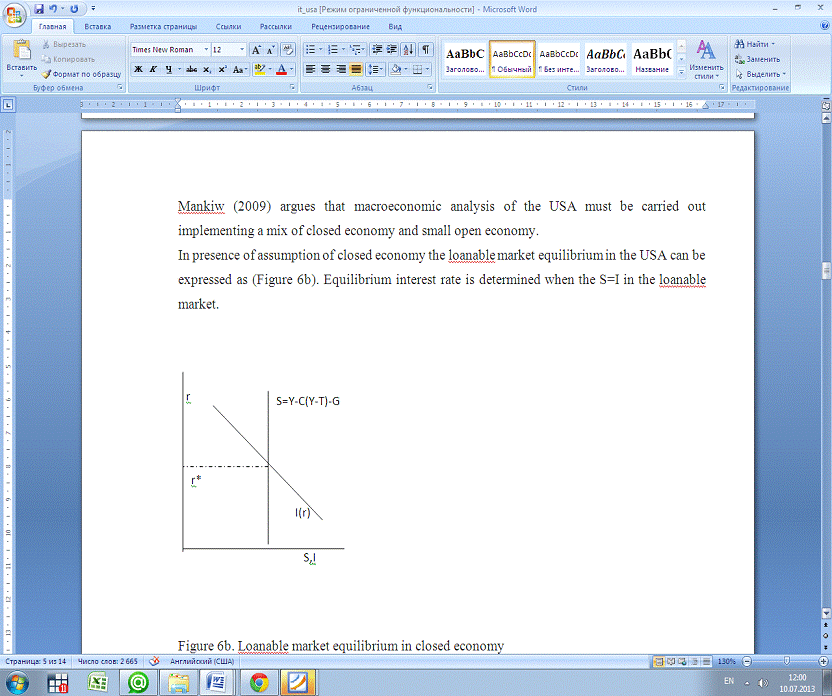Sort text with the А-Я sort icon
This screenshot has width=832, height=696.
pos(409,49)
